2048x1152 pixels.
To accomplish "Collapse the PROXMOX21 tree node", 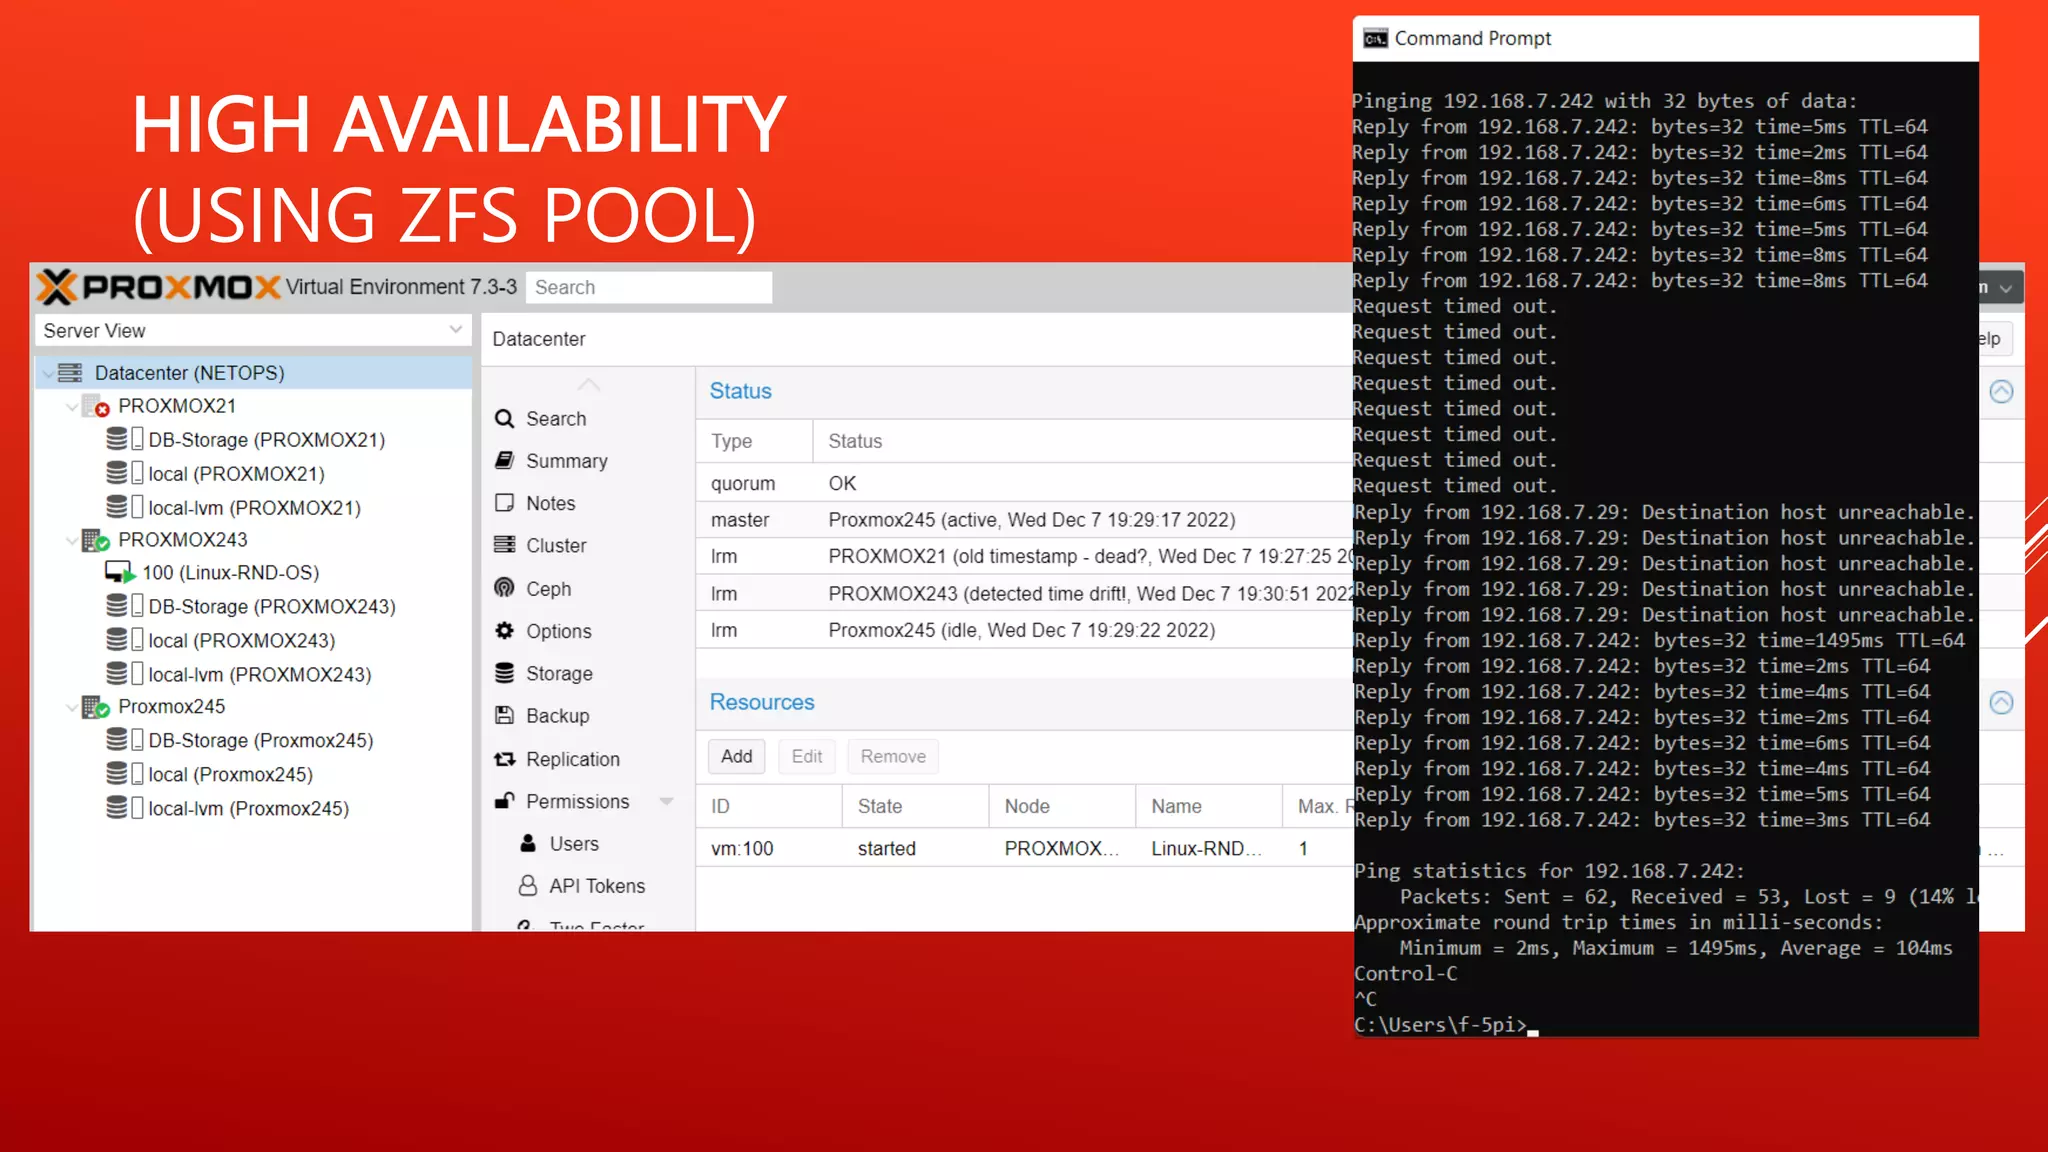I will (x=71, y=407).
